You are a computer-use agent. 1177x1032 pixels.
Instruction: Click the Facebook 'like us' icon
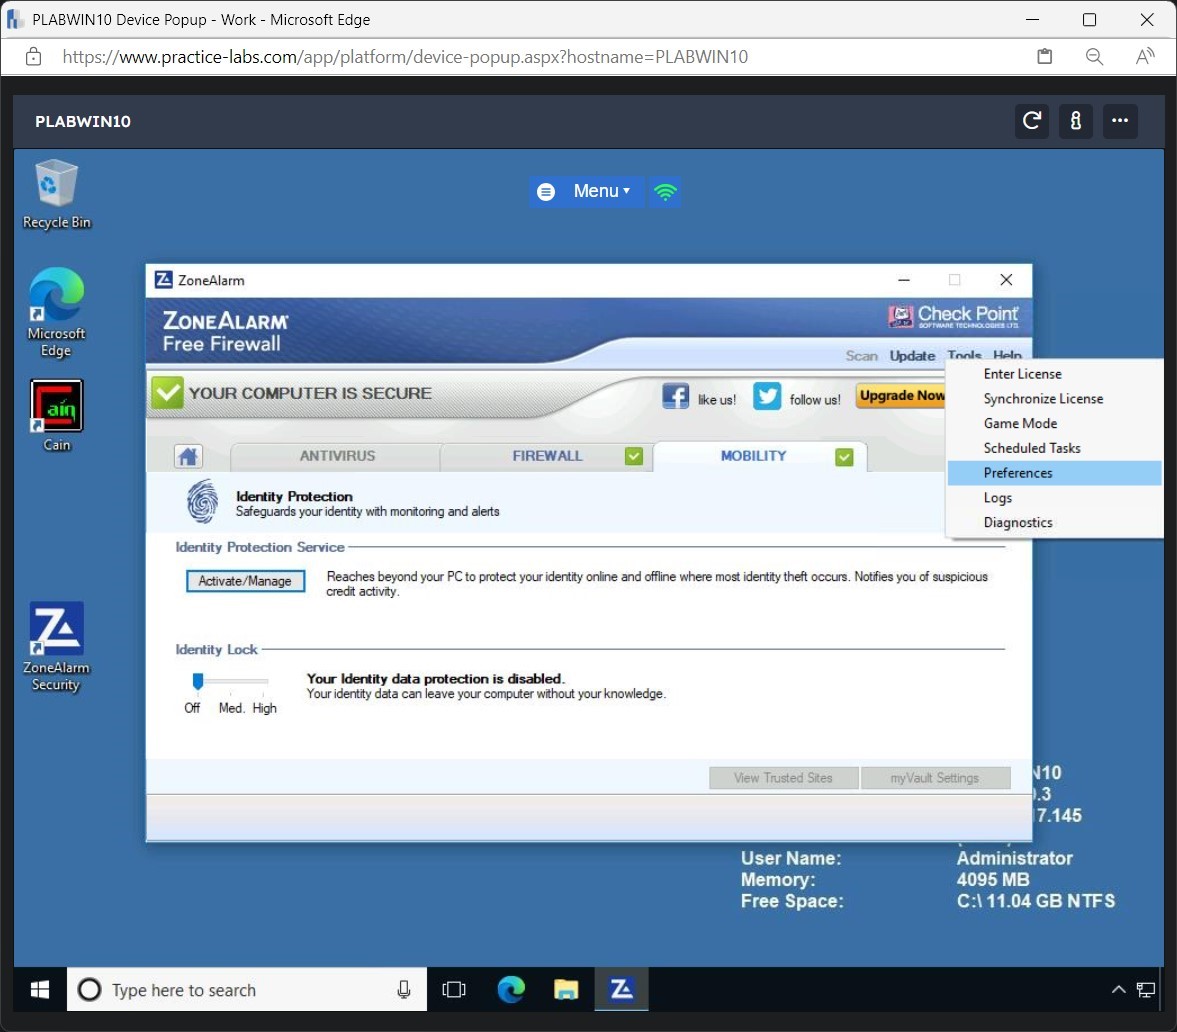[x=676, y=396]
